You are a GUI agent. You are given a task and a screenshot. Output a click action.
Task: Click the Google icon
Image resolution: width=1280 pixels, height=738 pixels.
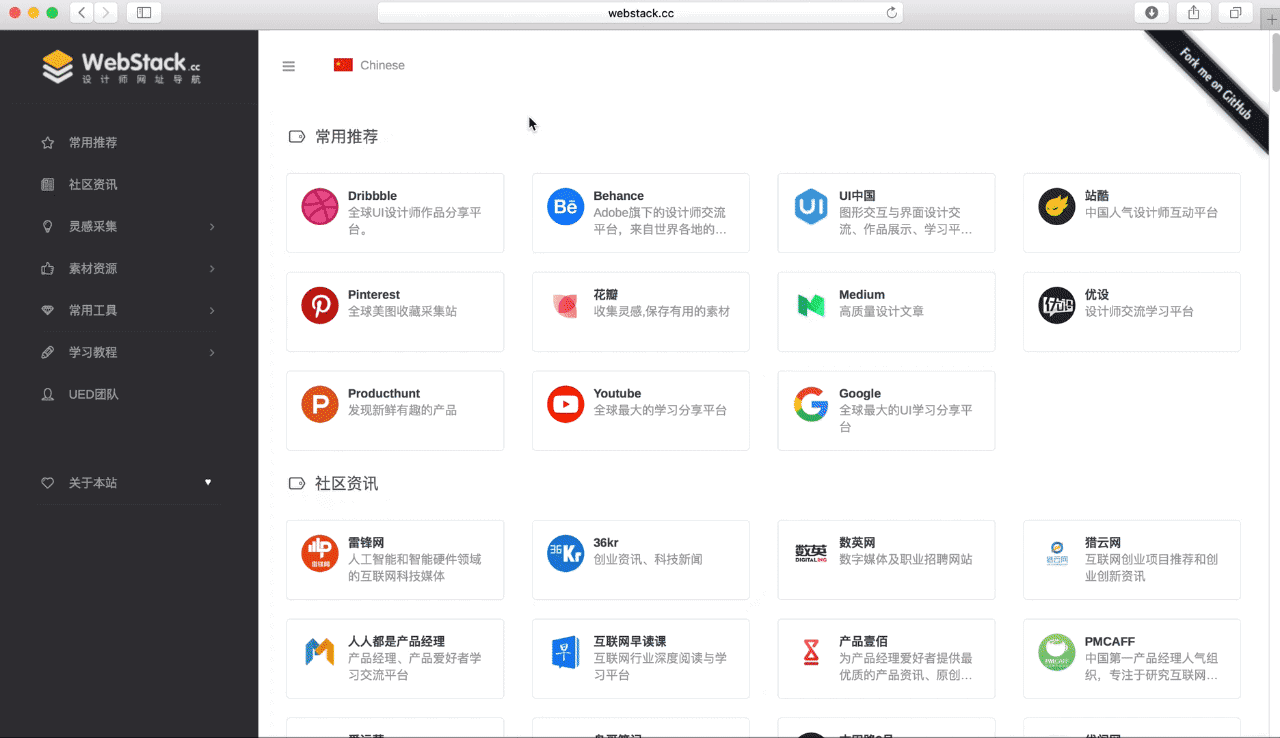[810, 404]
